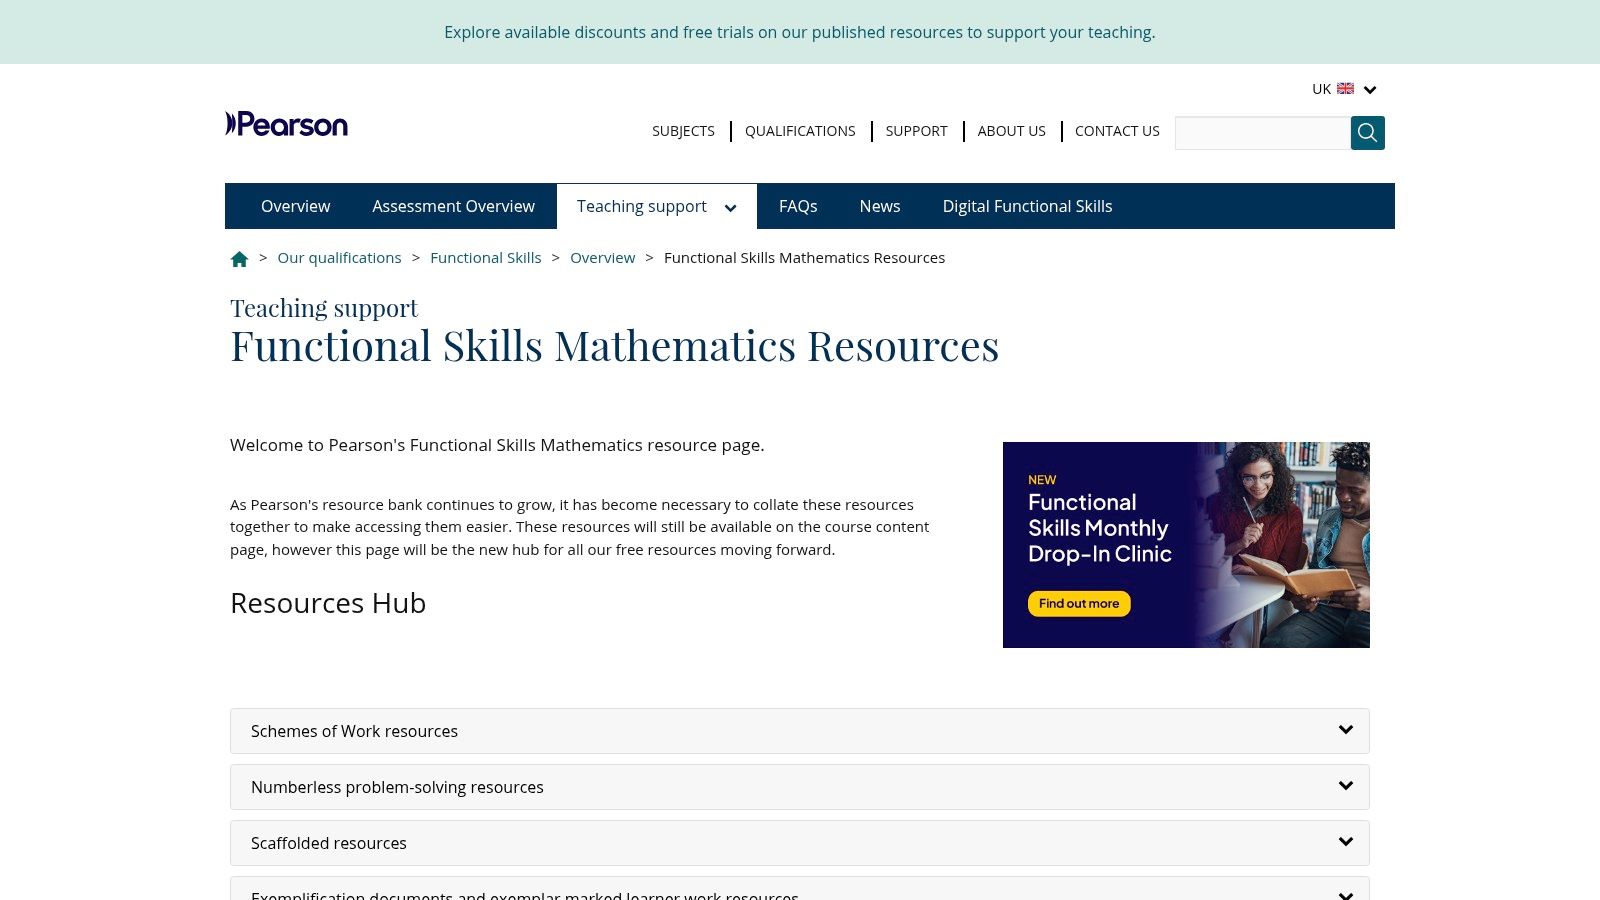The height and width of the screenshot is (900, 1600).
Task: Click the search magnifier button
Action: tap(1367, 133)
